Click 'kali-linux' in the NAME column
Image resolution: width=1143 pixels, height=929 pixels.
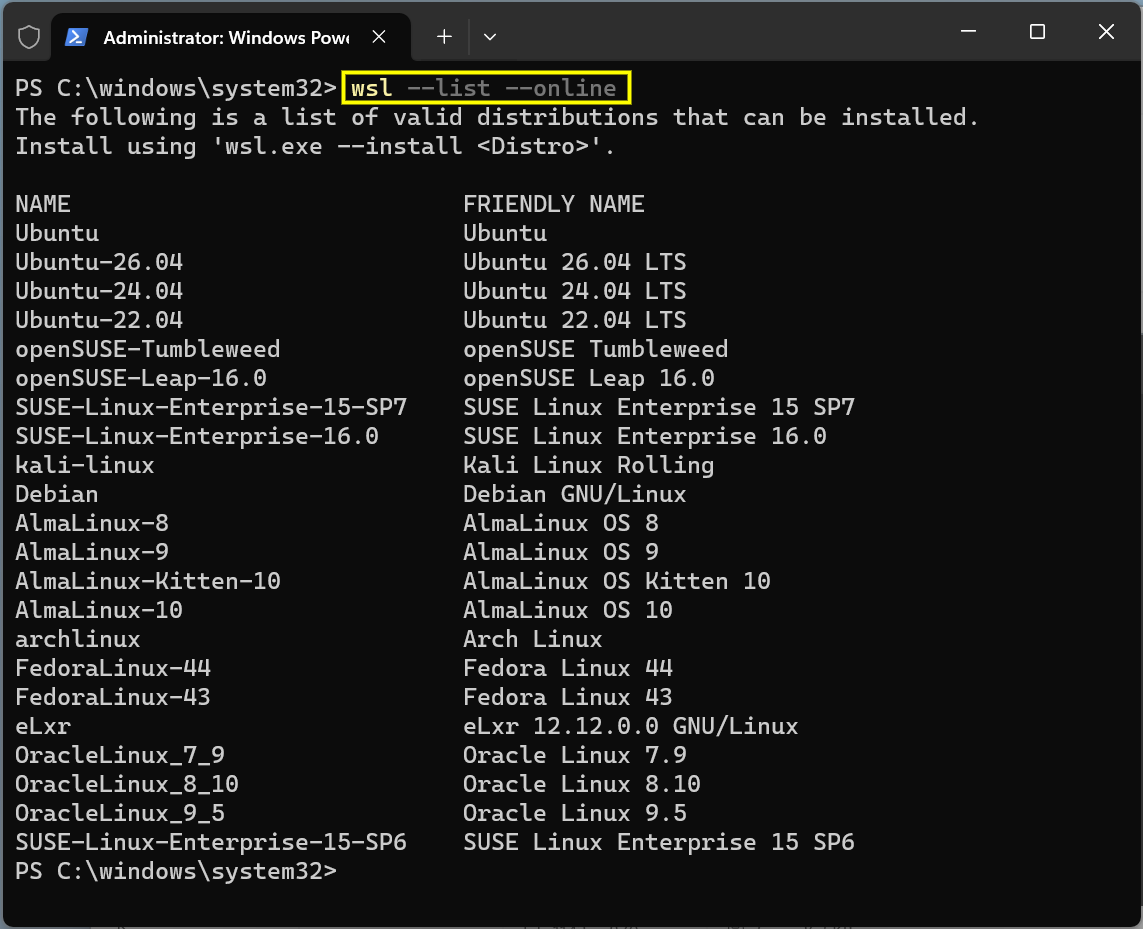(85, 465)
